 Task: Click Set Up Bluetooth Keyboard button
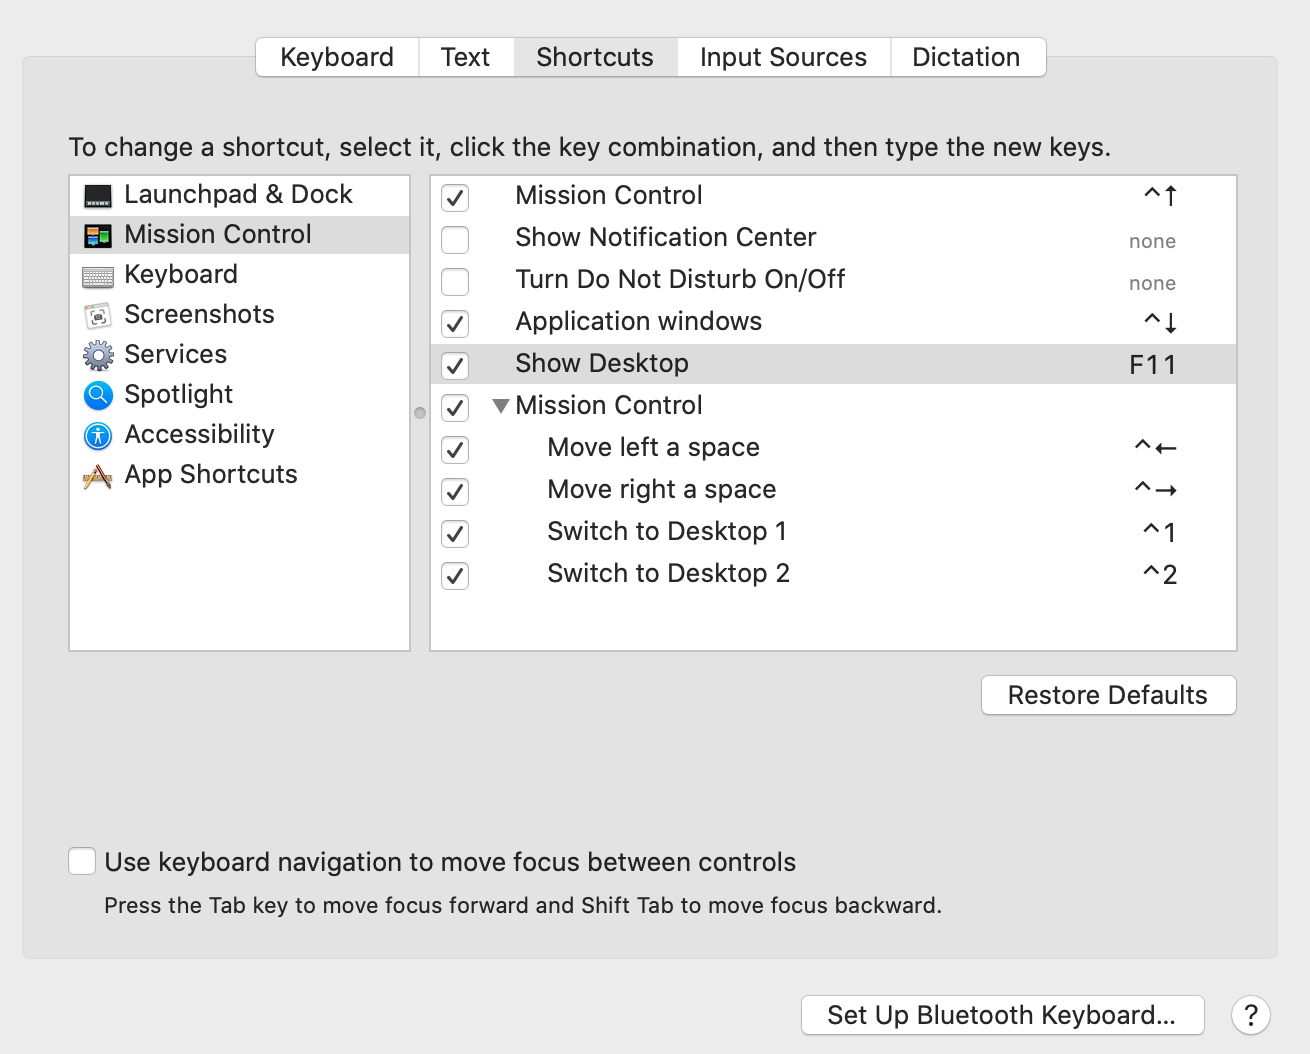pyautogui.click(x=1002, y=1015)
